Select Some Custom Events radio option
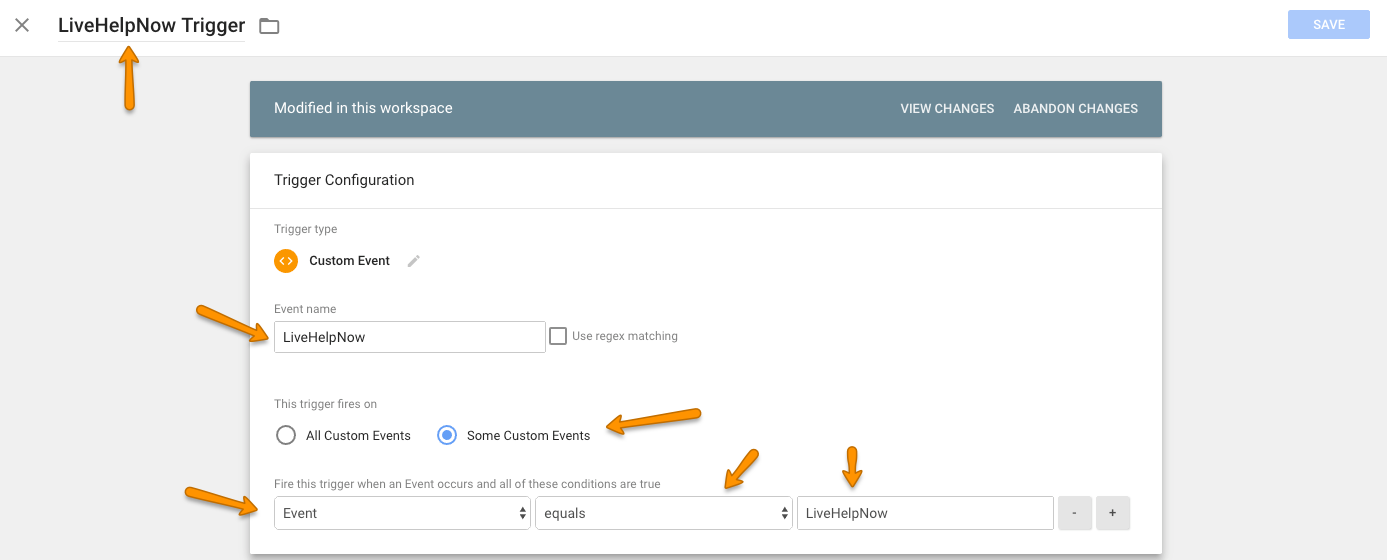Image resolution: width=1387 pixels, height=560 pixels. click(x=447, y=435)
